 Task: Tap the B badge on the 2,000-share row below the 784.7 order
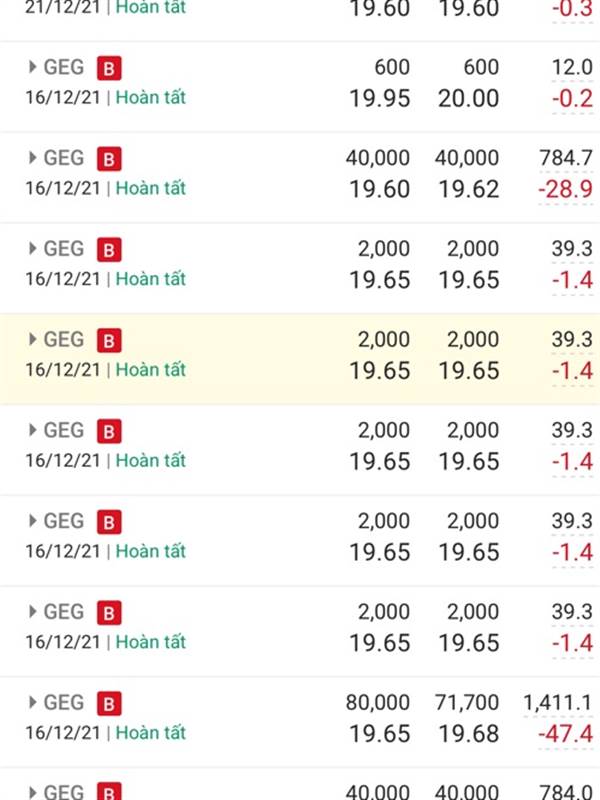(109, 249)
